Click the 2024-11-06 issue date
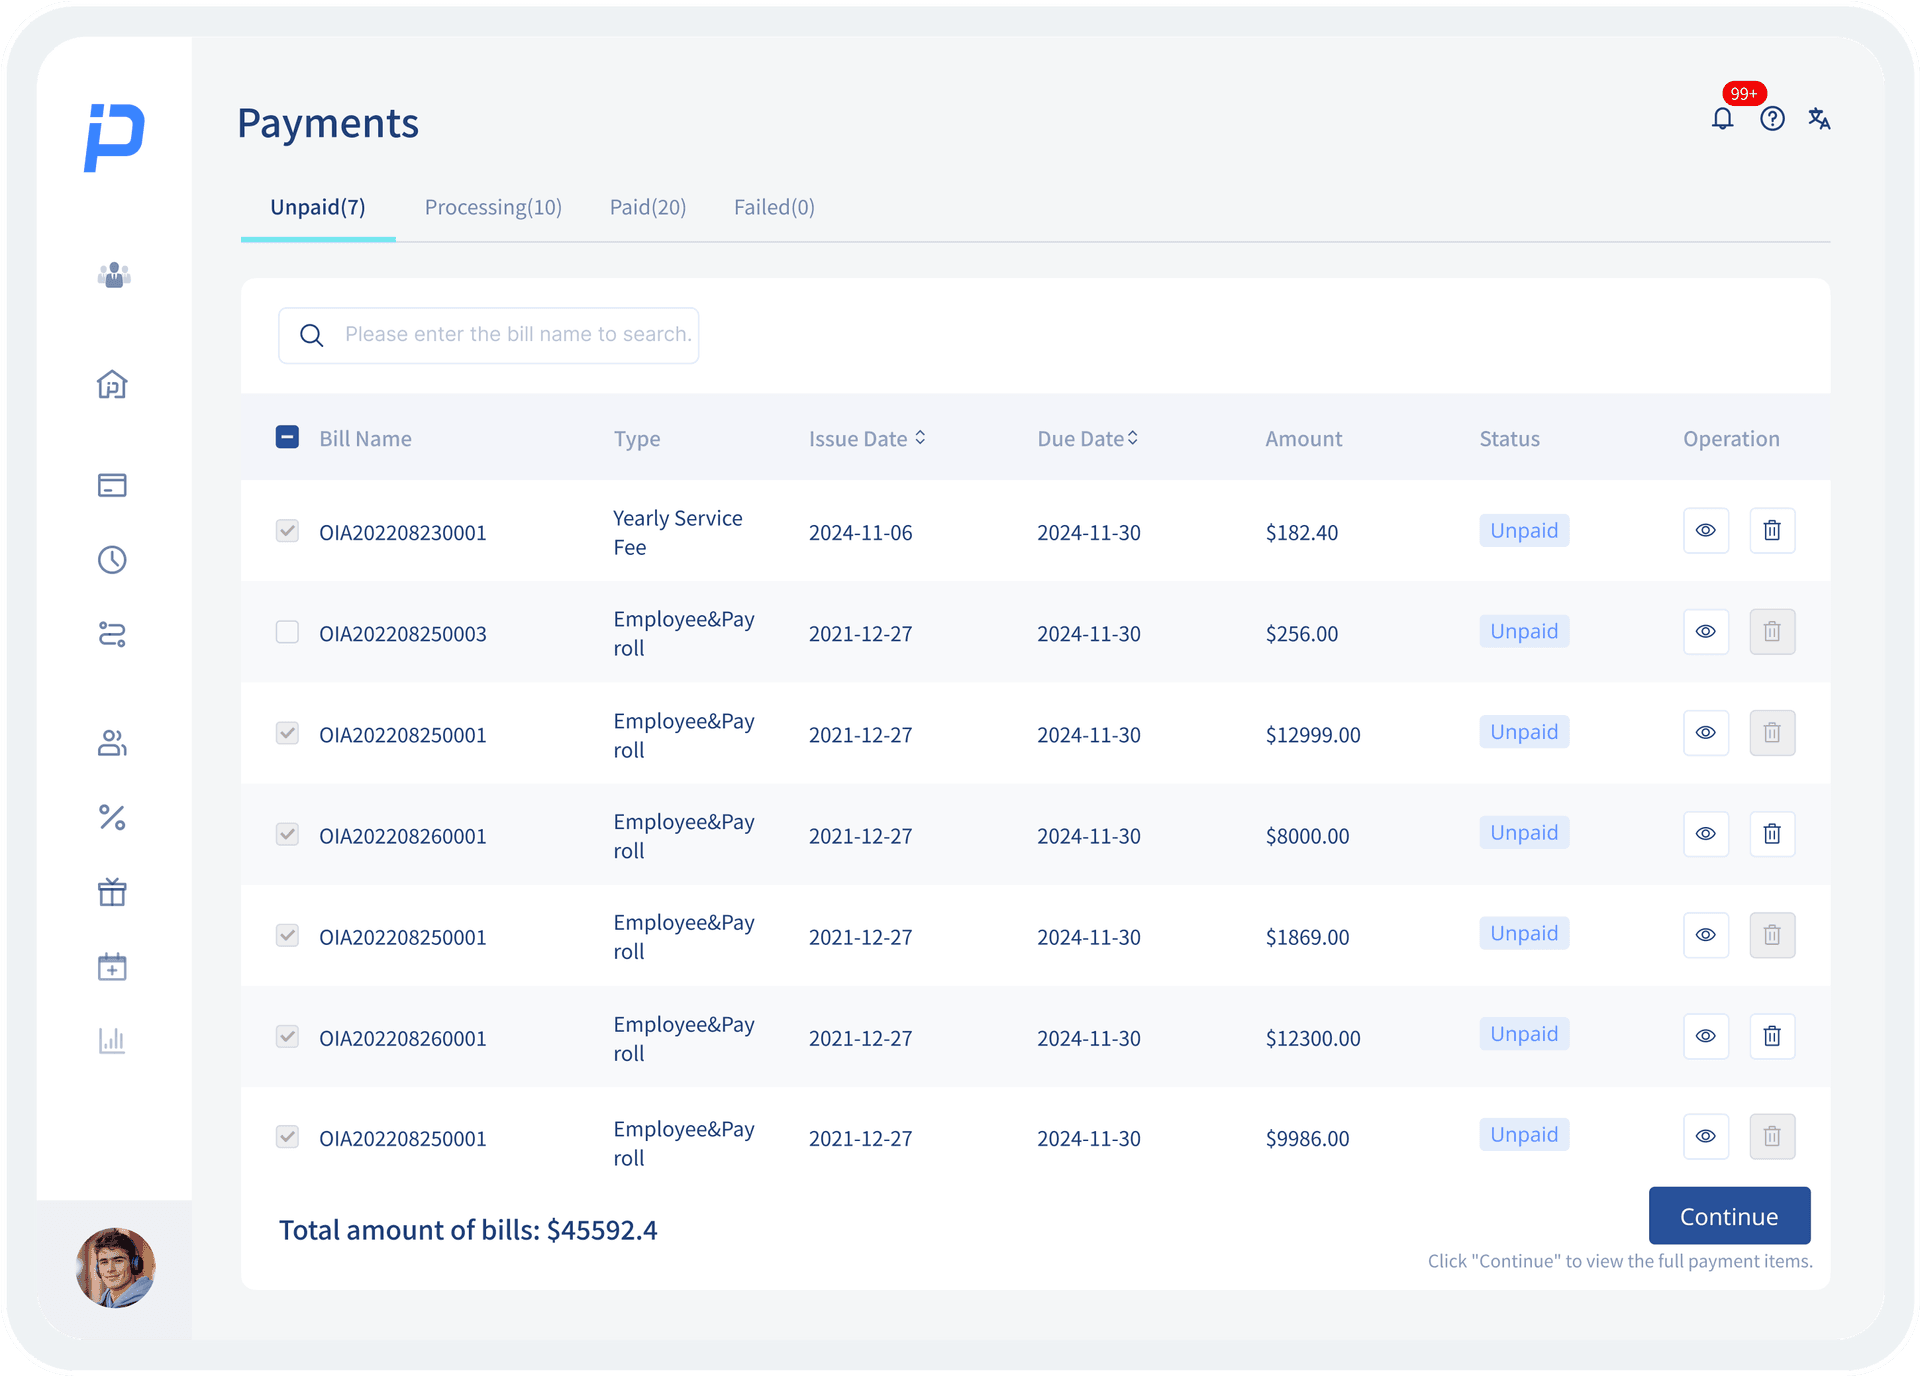1920x1376 pixels. tap(860, 533)
